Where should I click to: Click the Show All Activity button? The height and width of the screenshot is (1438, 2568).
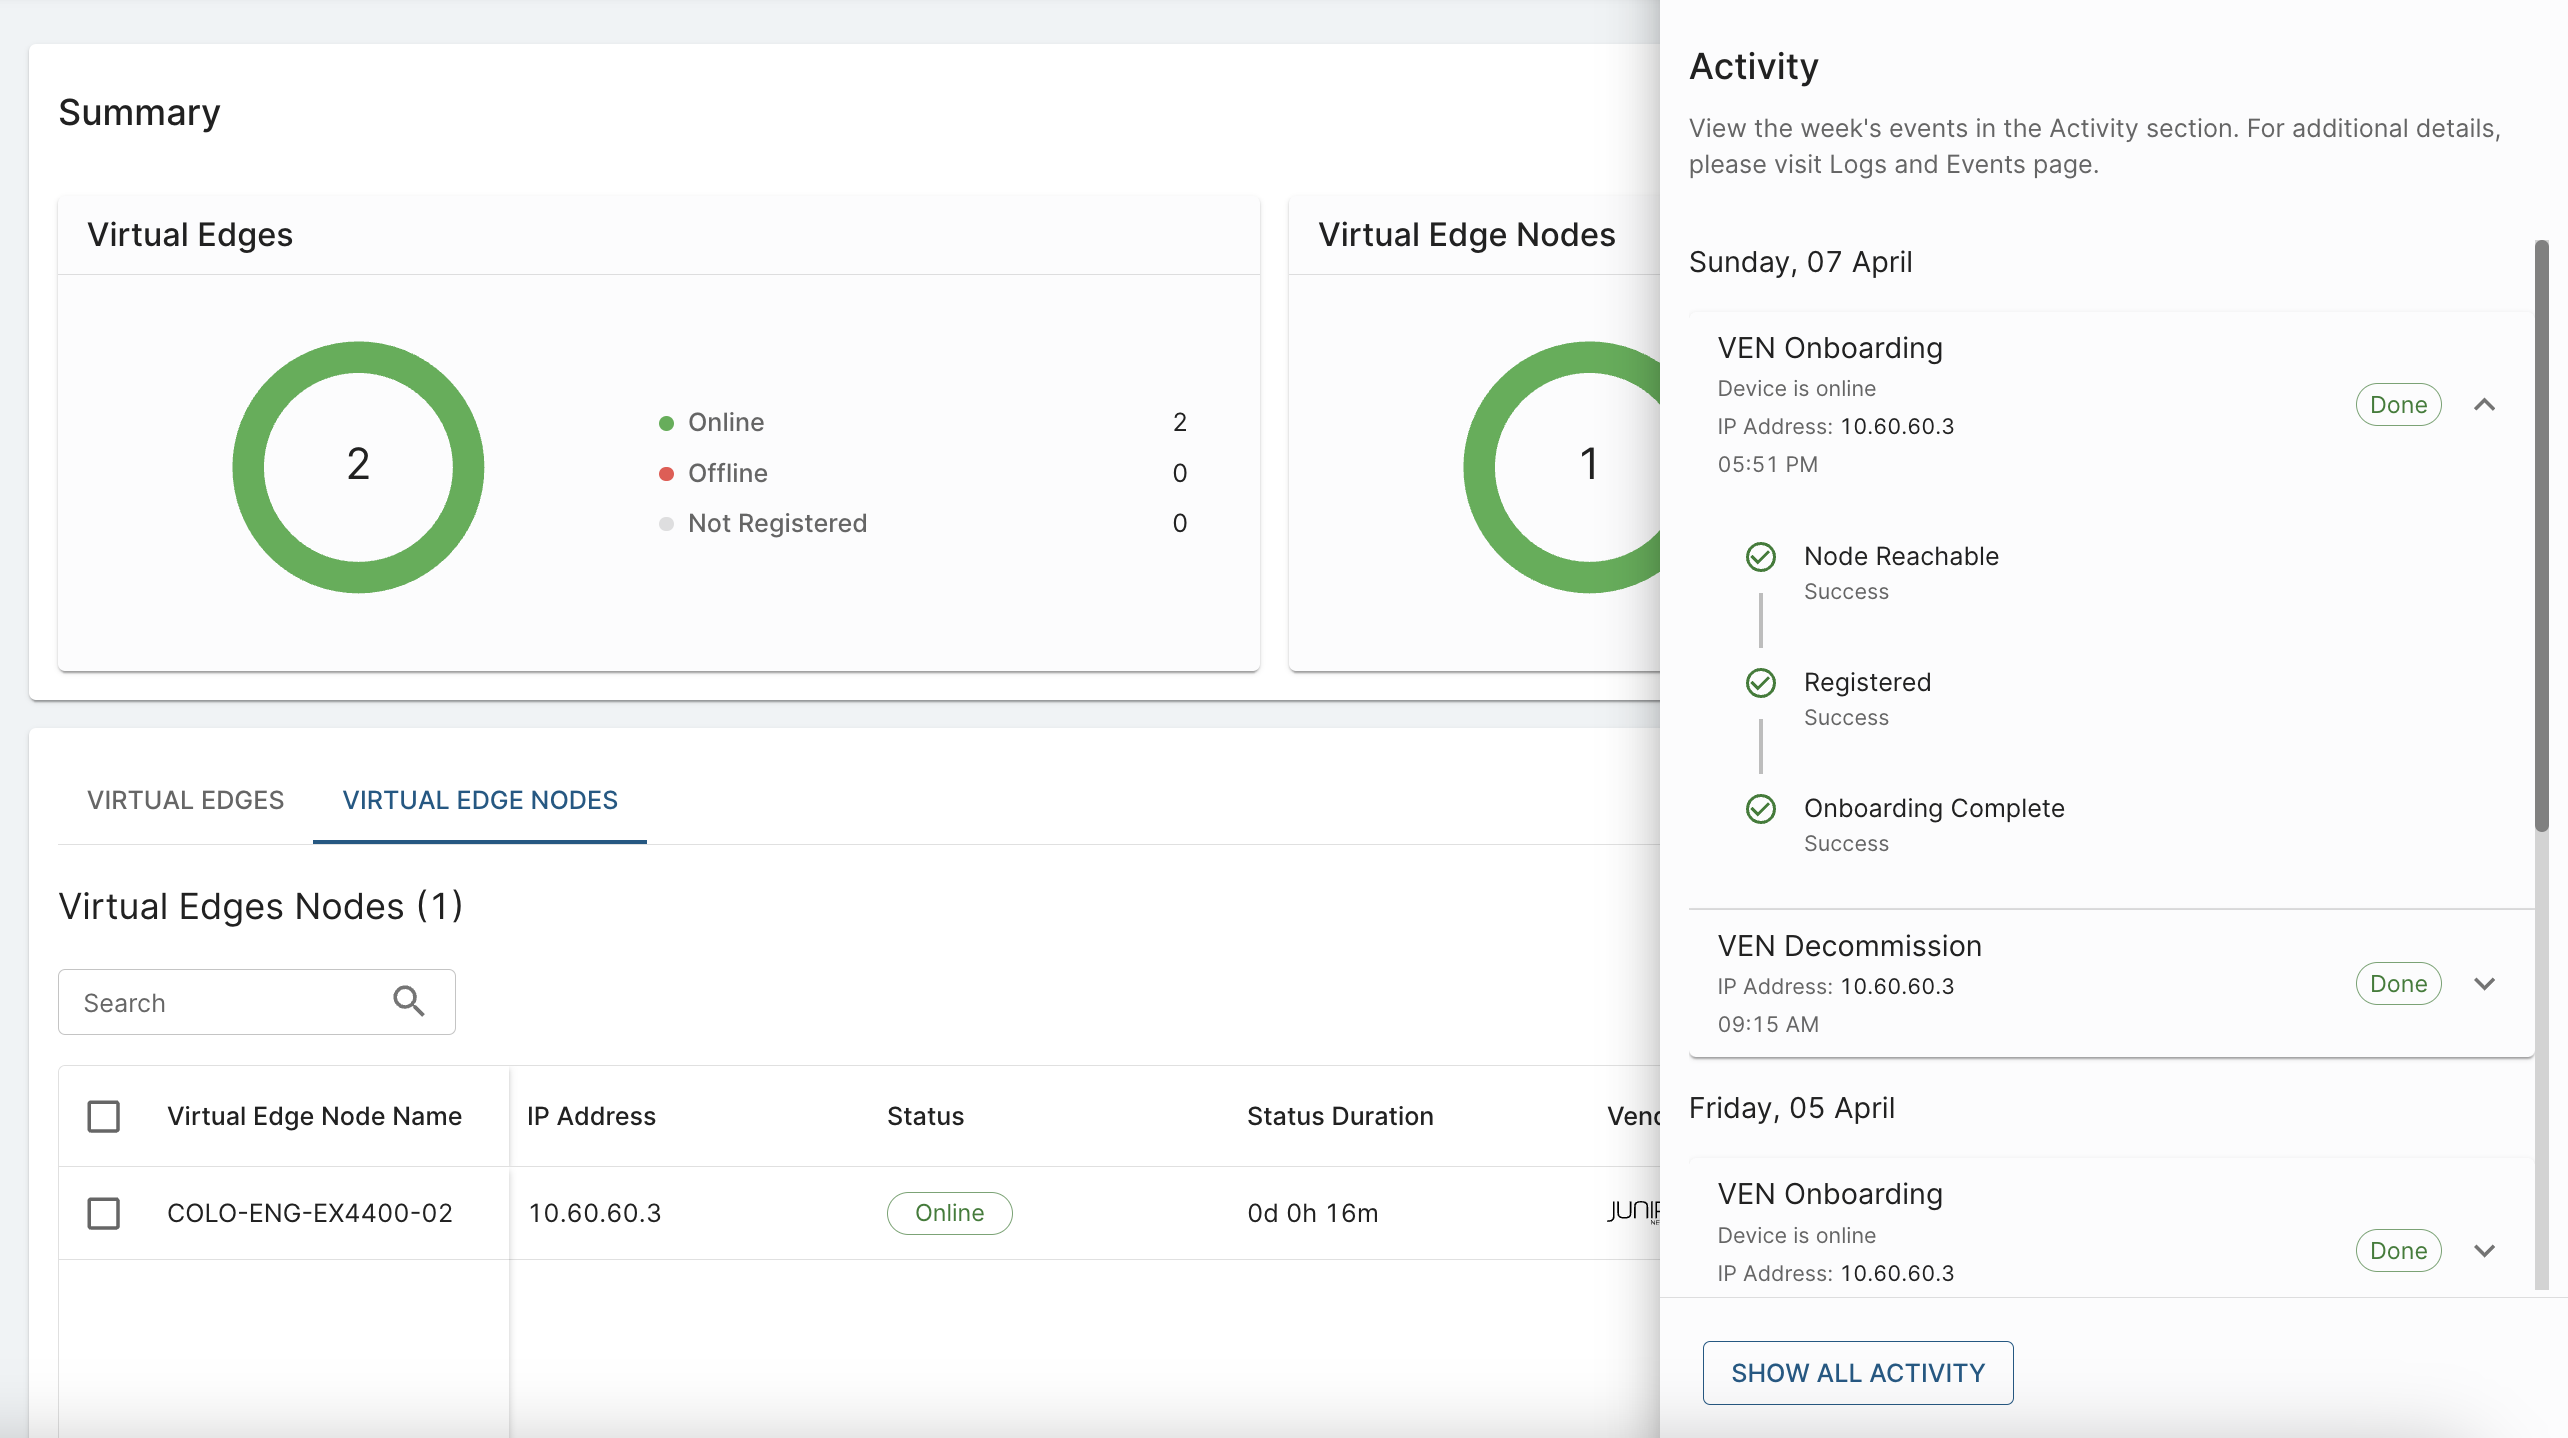[x=1857, y=1373]
